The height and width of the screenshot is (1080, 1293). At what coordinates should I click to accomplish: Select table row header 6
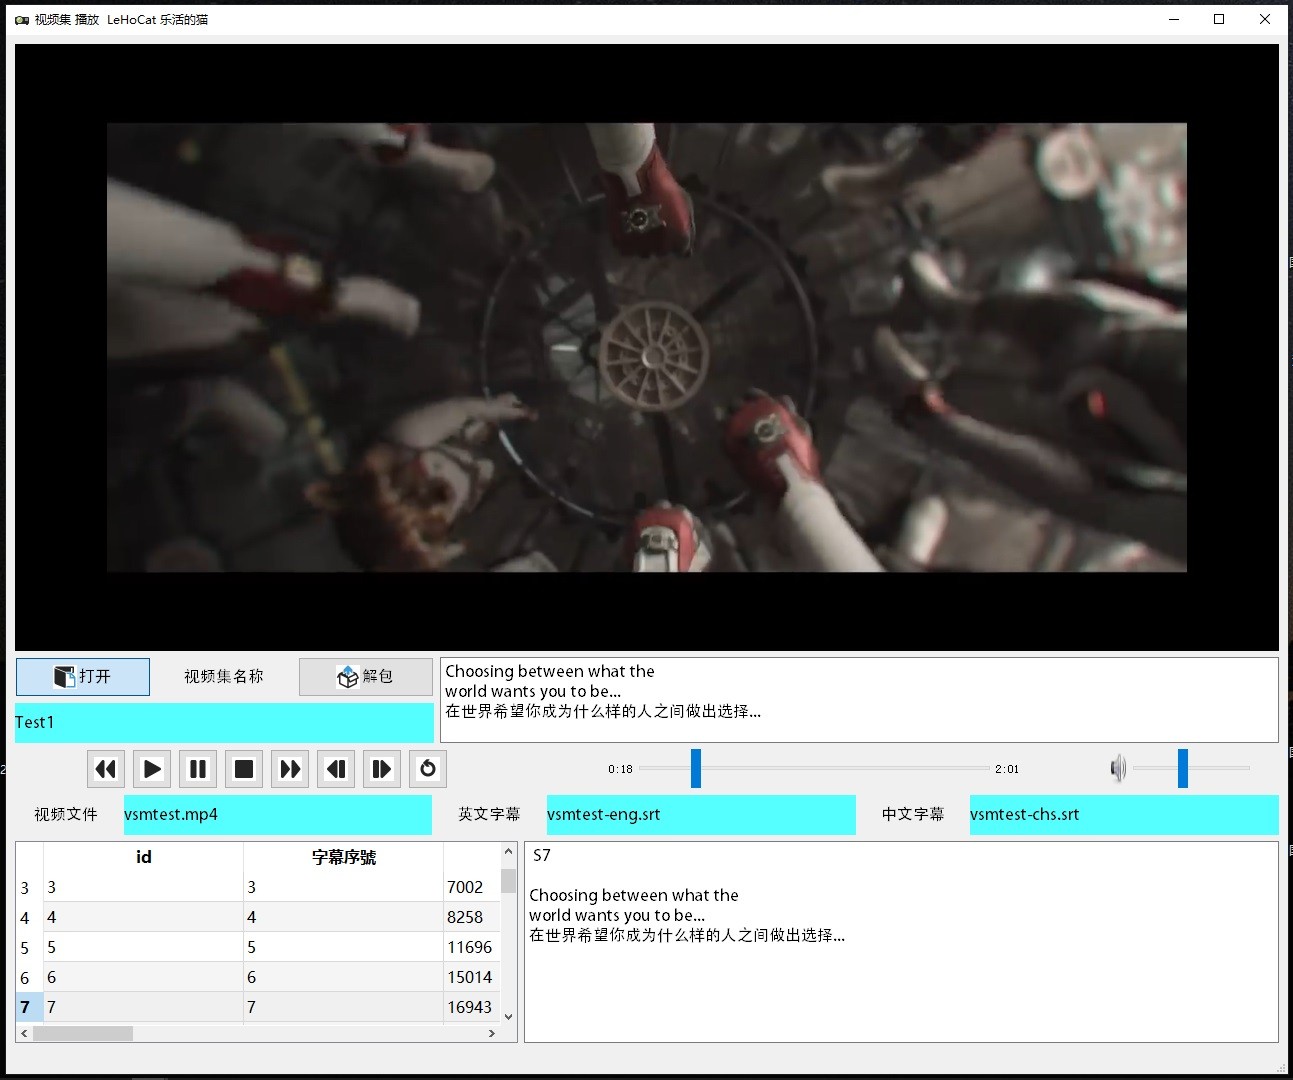click(x=29, y=977)
